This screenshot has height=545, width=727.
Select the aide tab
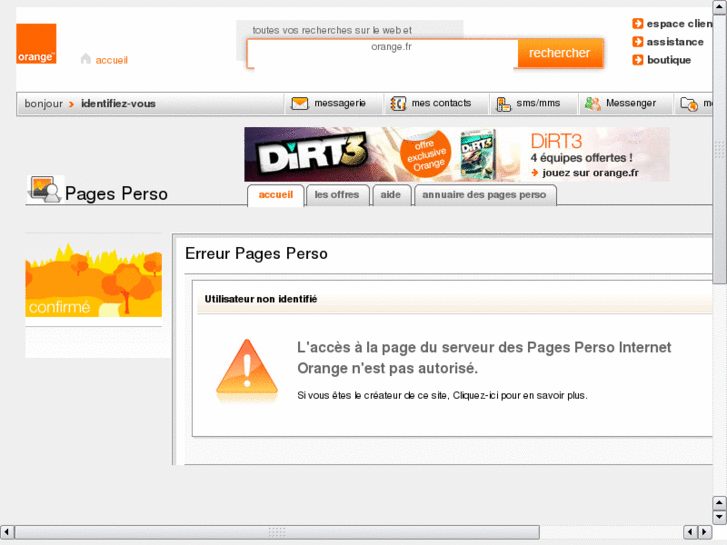[391, 195]
